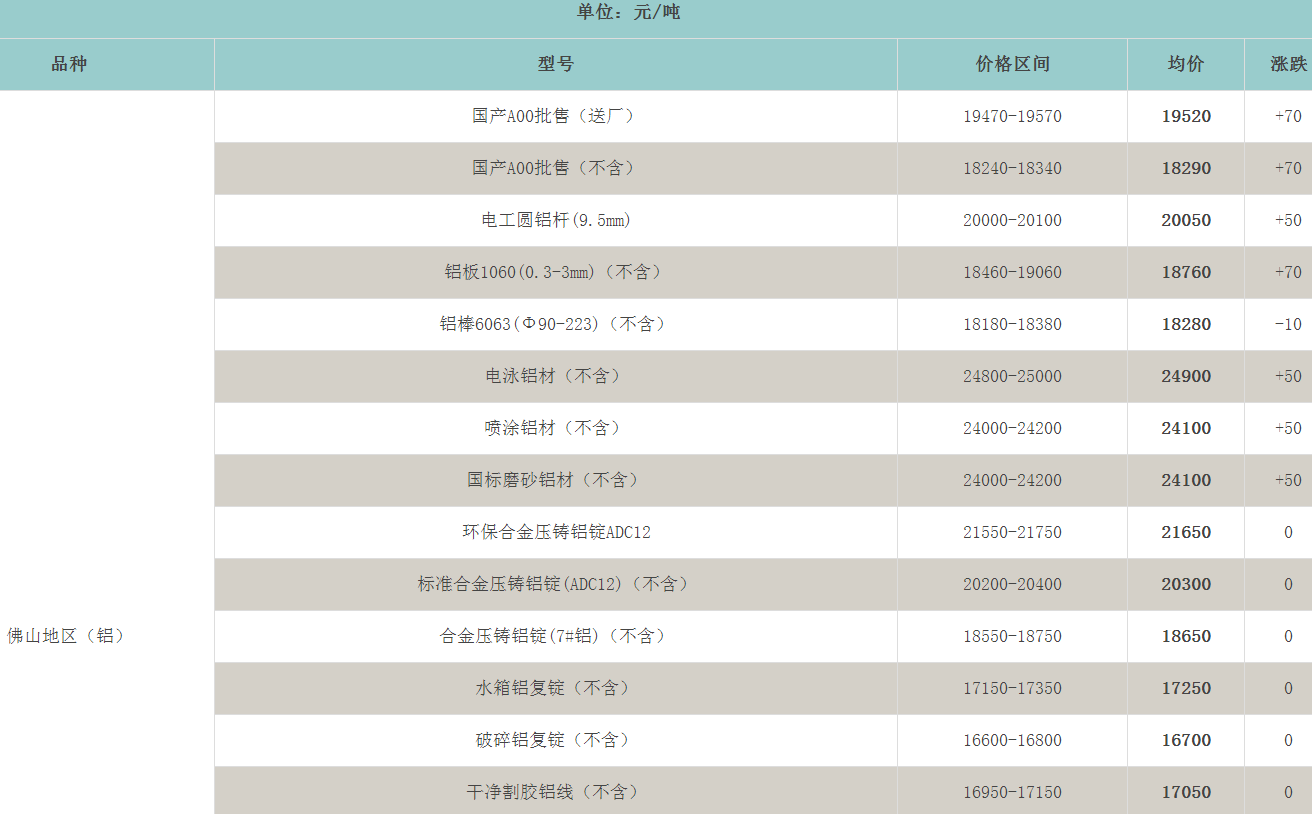Screen dimensions: 1312x814
Task: Click 铝棒6063(Φ90-223)（不含） model name
Action: coord(555,324)
